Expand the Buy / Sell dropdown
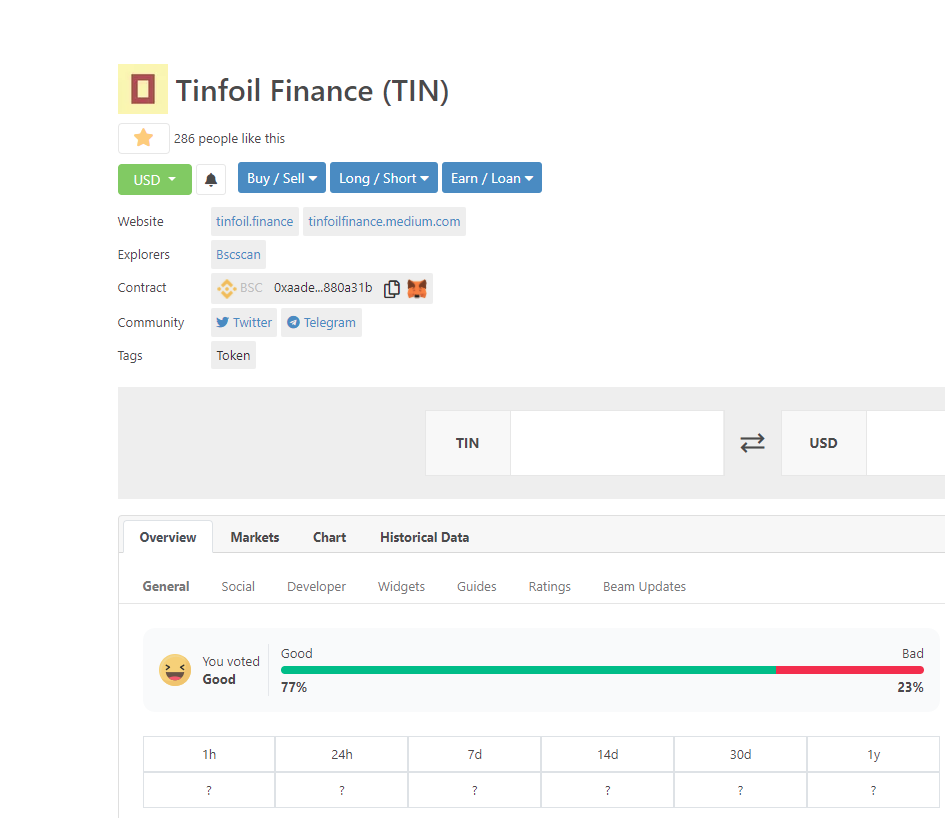Viewport: 945px width, 818px height. tap(282, 178)
